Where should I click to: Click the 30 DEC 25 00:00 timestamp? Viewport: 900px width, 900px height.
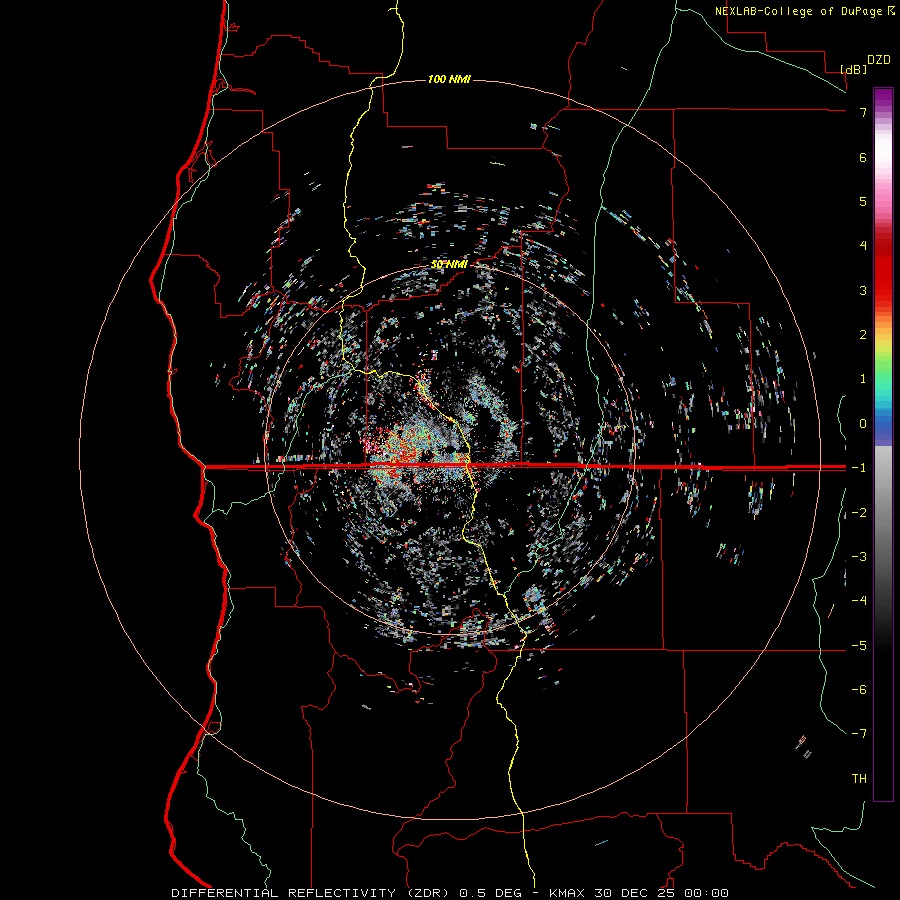pos(662,893)
